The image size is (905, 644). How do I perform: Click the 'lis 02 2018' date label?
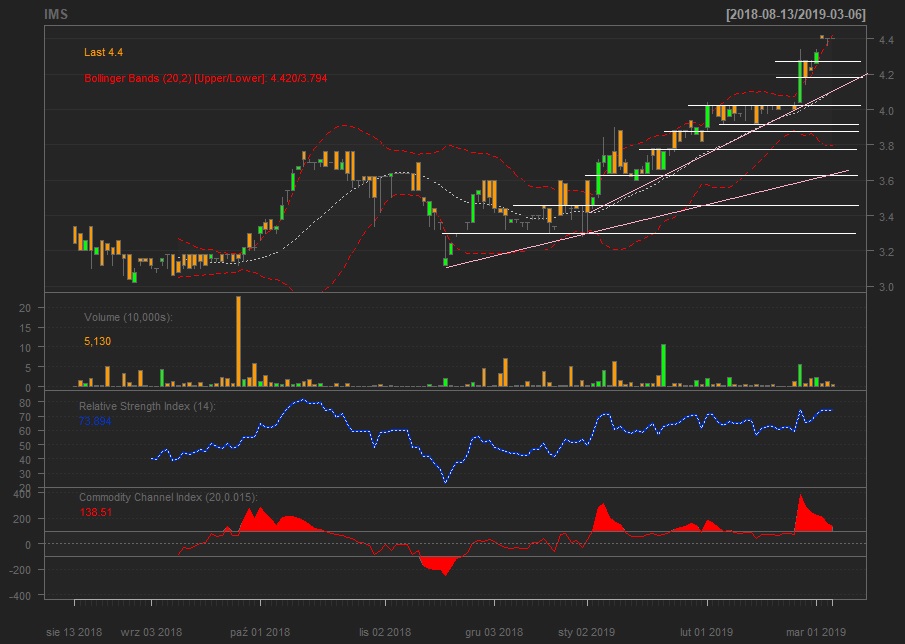pyautogui.click(x=385, y=632)
